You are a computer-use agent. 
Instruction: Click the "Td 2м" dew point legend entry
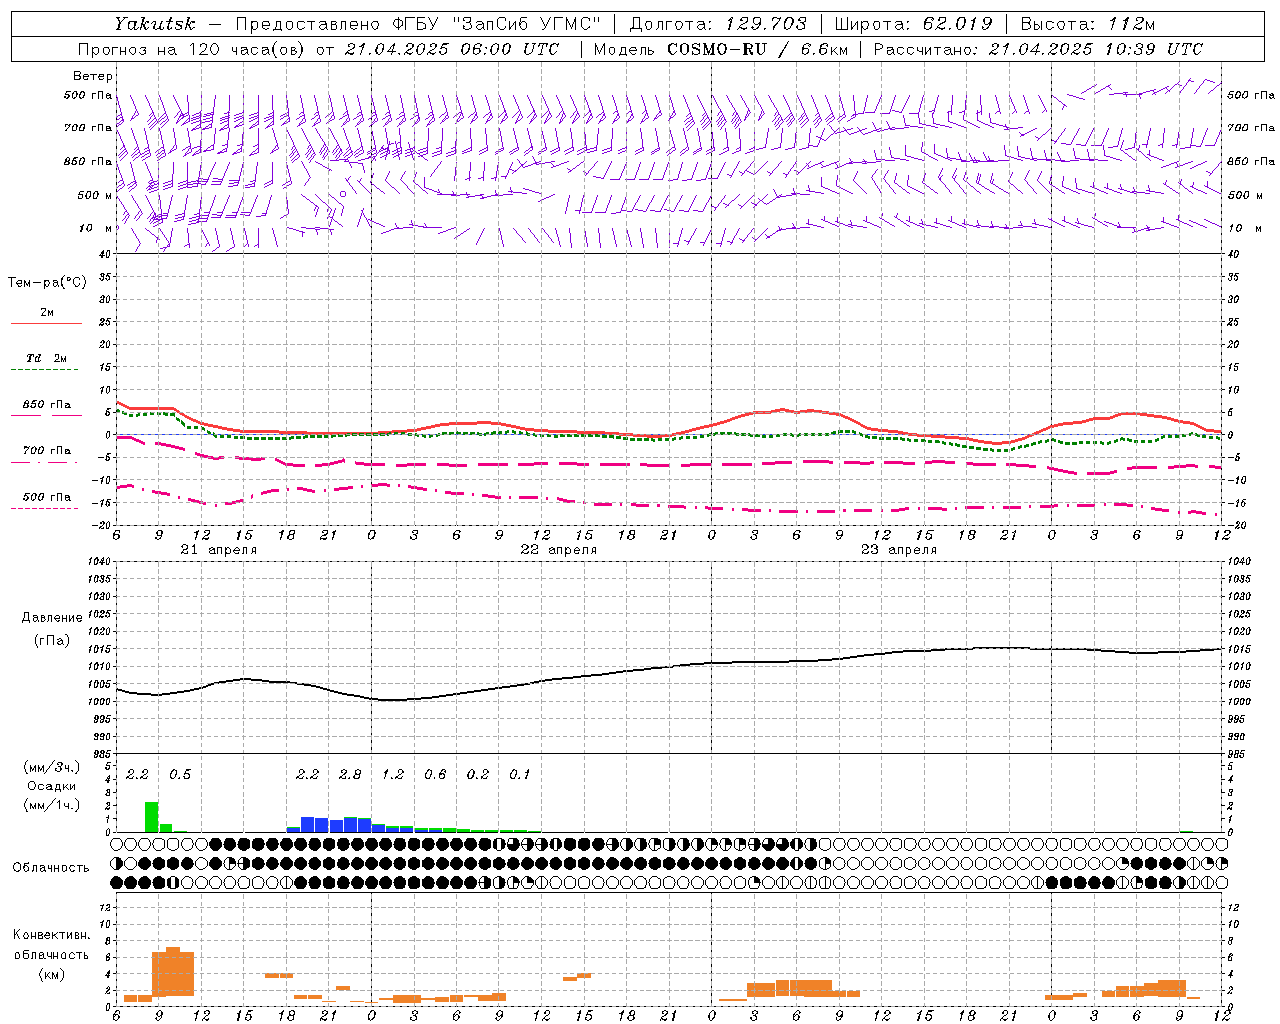(46, 358)
